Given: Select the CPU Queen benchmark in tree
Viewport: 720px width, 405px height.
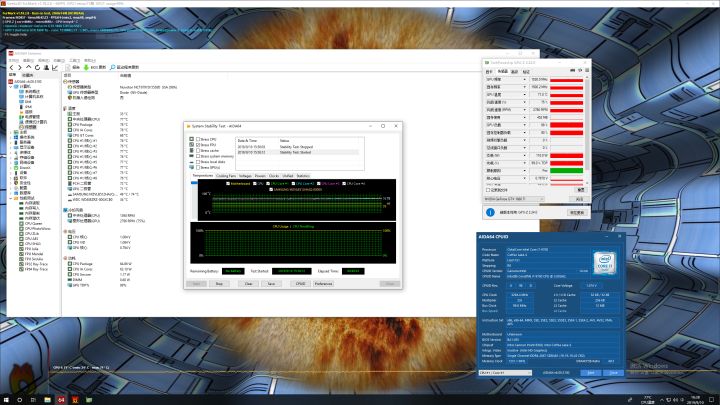Looking at the screenshot, I should pos(33,224).
